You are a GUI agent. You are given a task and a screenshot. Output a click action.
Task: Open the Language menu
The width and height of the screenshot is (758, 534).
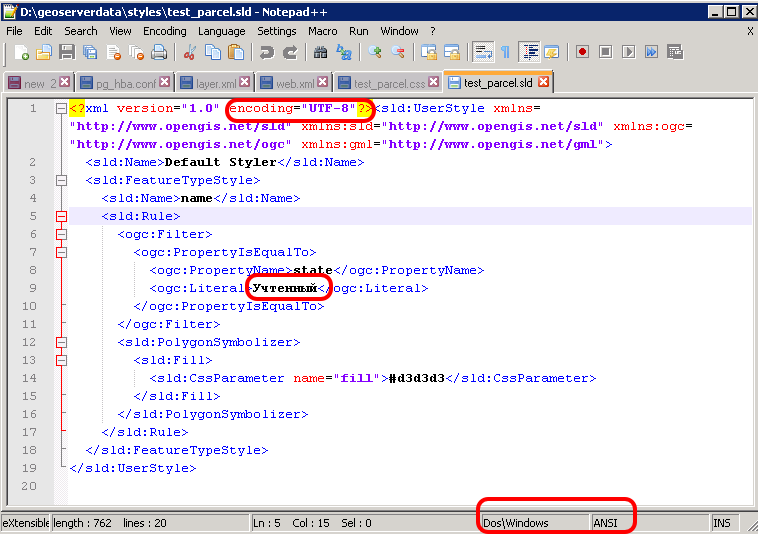[x=221, y=31]
